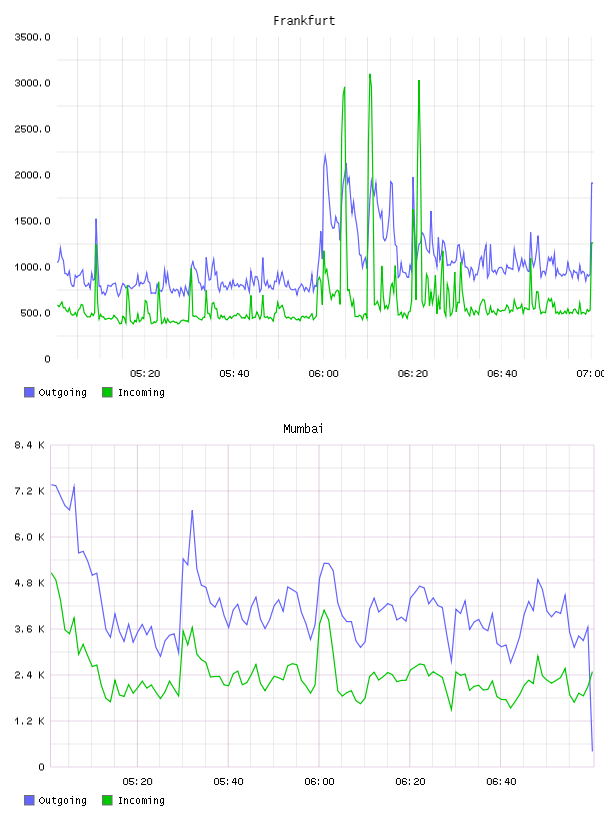Click the Incoming label under Mumbai chart
Viewport: 608px width, 816px height.
click(x=141, y=800)
